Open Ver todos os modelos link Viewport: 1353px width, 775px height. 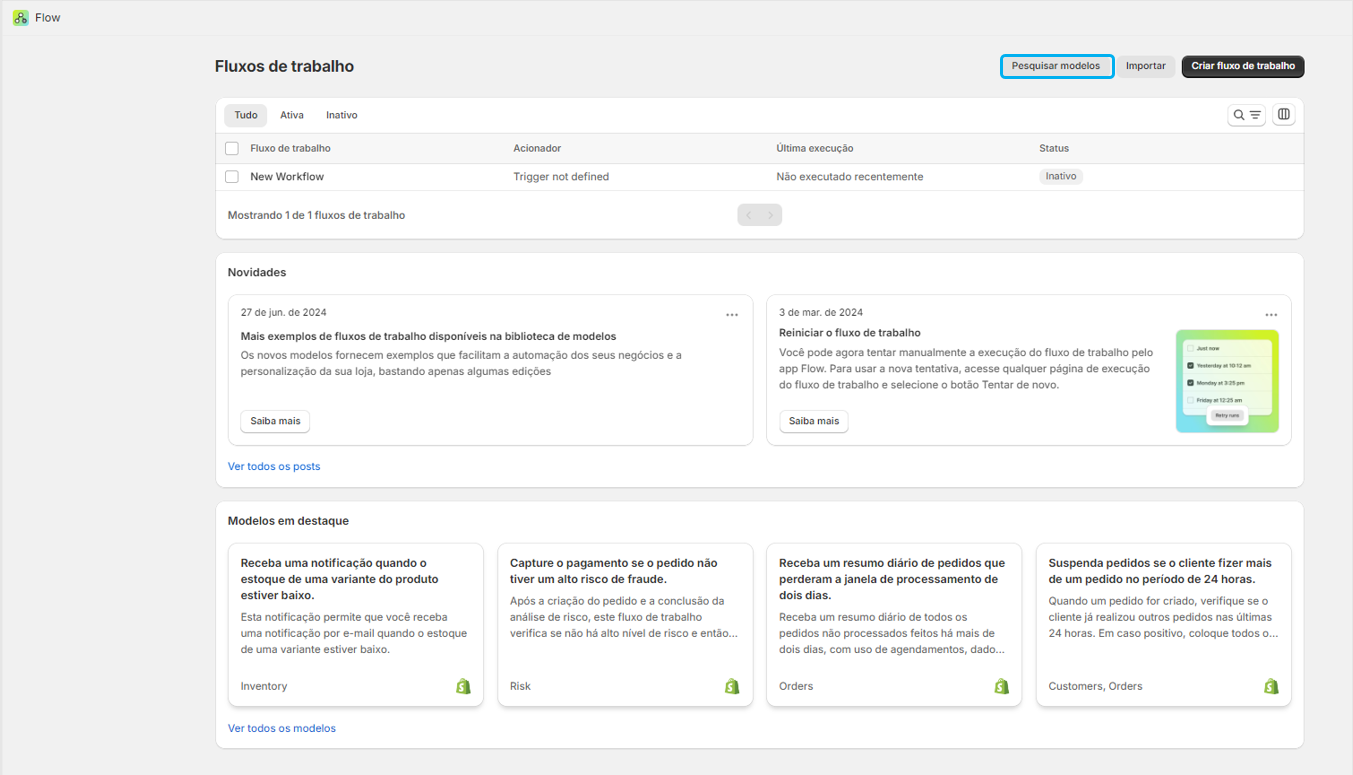[282, 728]
